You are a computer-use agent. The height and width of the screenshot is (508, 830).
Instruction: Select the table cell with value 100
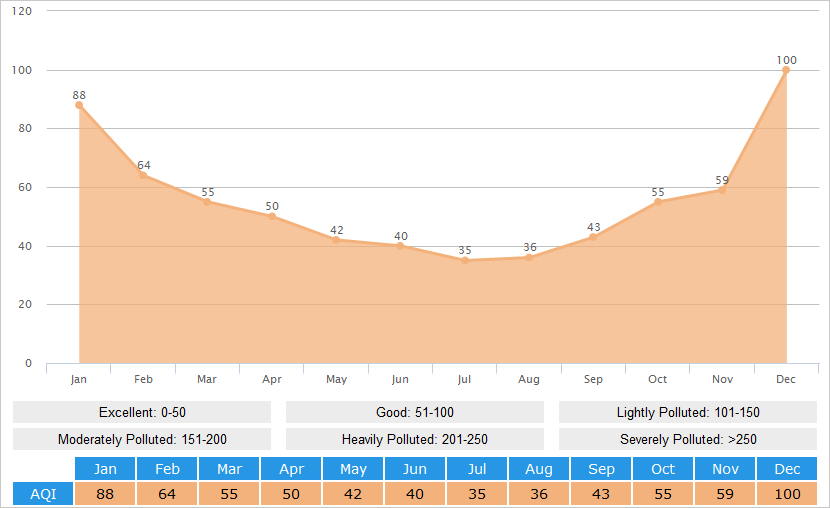click(787, 494)
